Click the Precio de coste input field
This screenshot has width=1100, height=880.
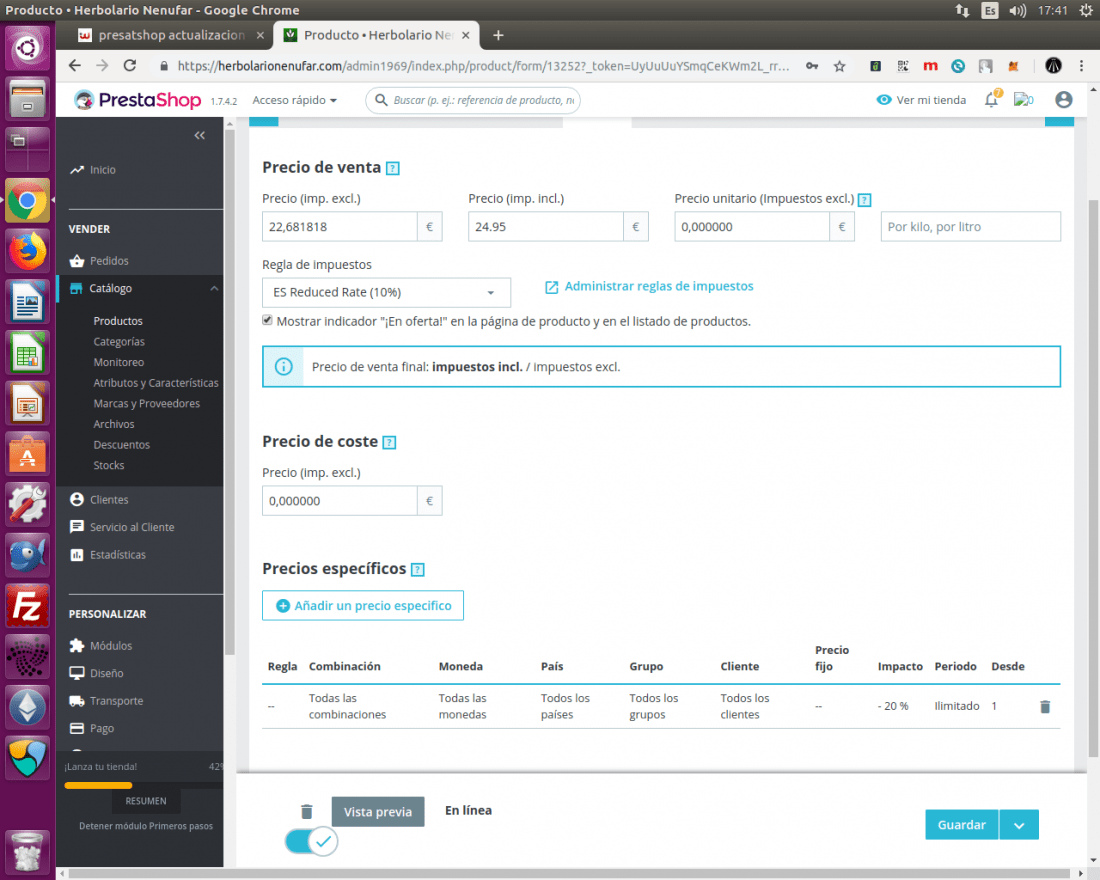tap(340, 501)
